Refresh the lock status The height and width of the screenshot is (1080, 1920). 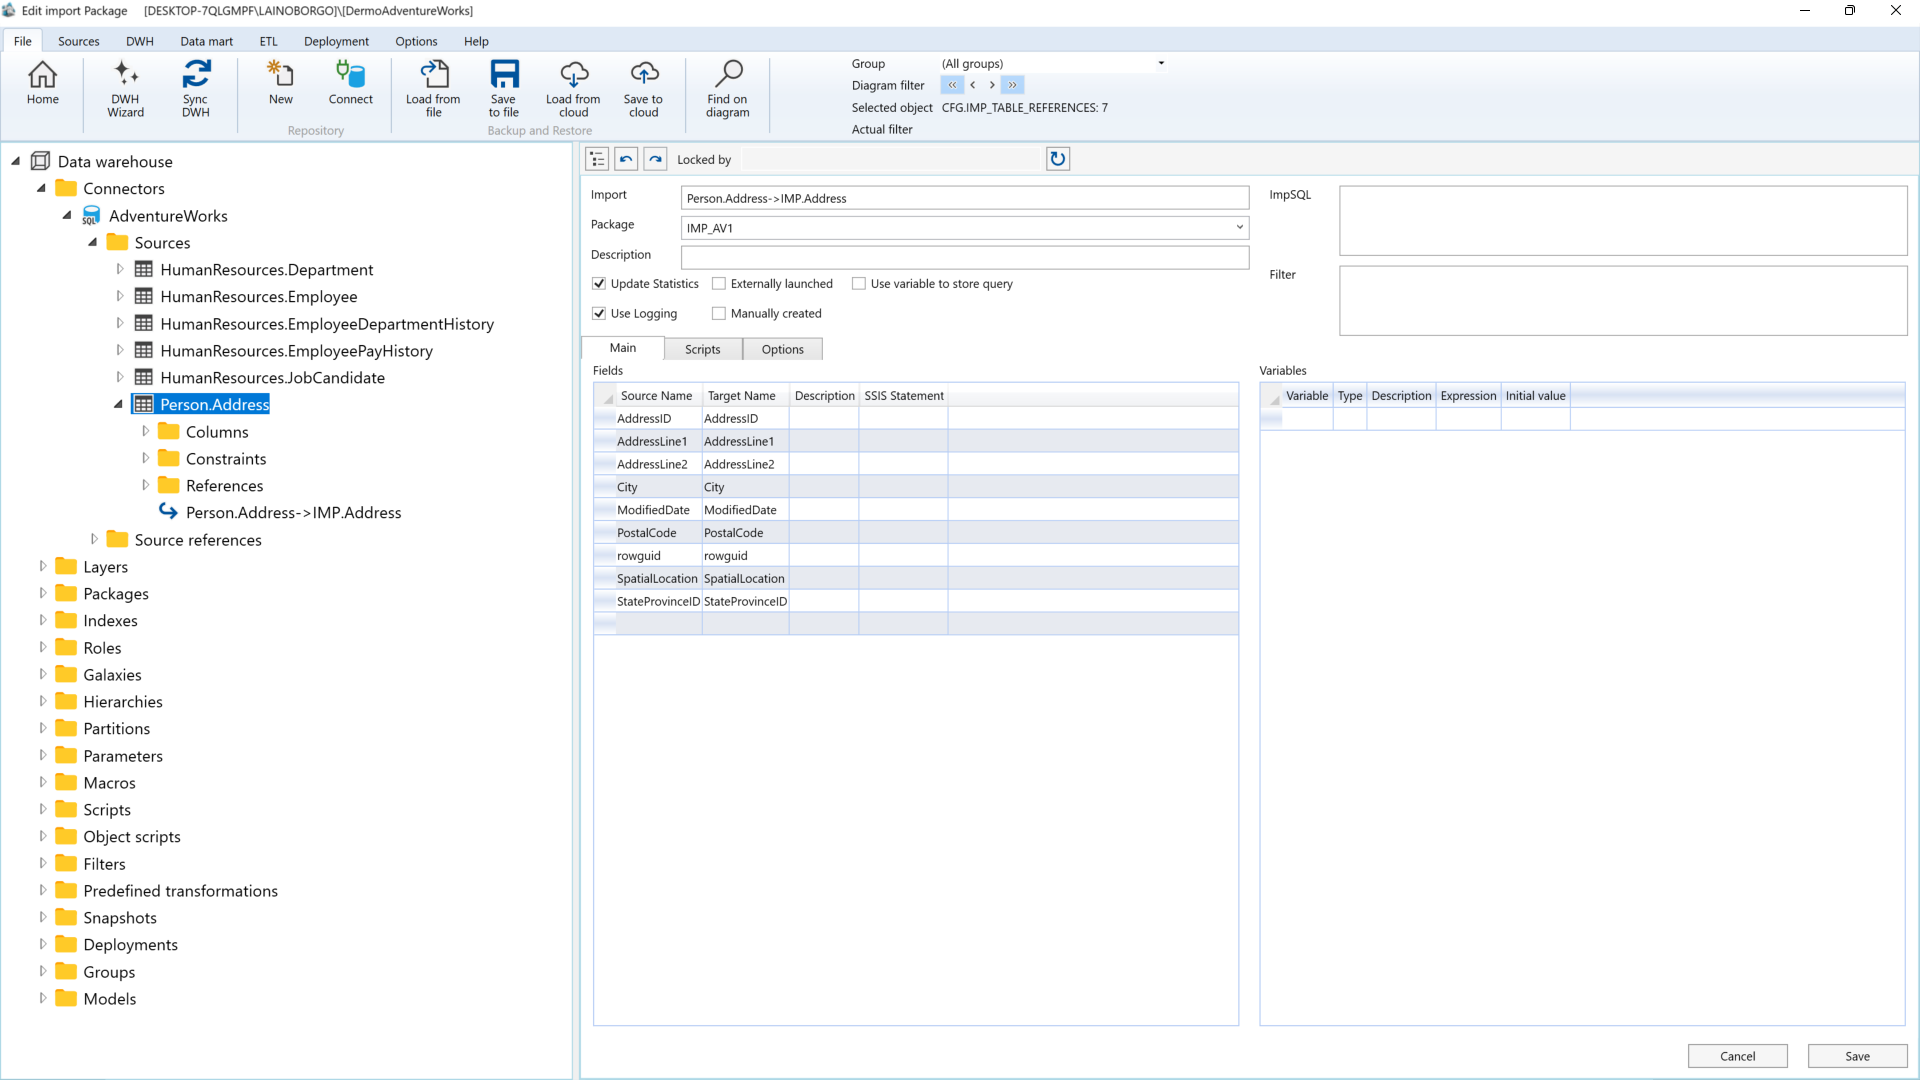[x=1058, y=159]
